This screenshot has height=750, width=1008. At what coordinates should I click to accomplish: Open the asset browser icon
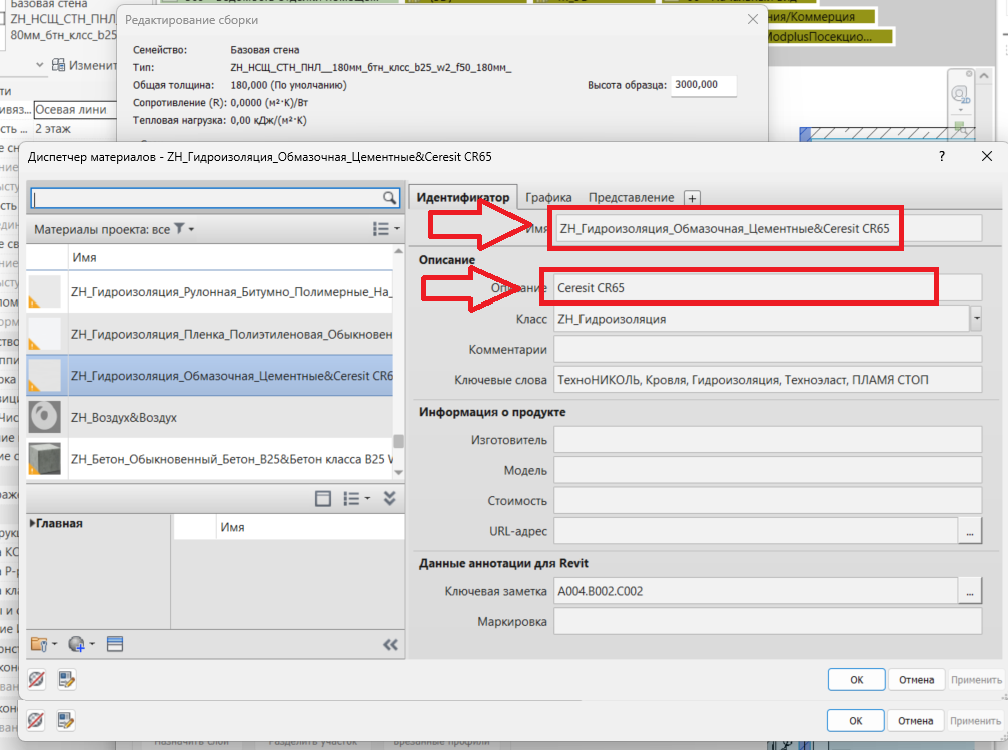[115, 644]
